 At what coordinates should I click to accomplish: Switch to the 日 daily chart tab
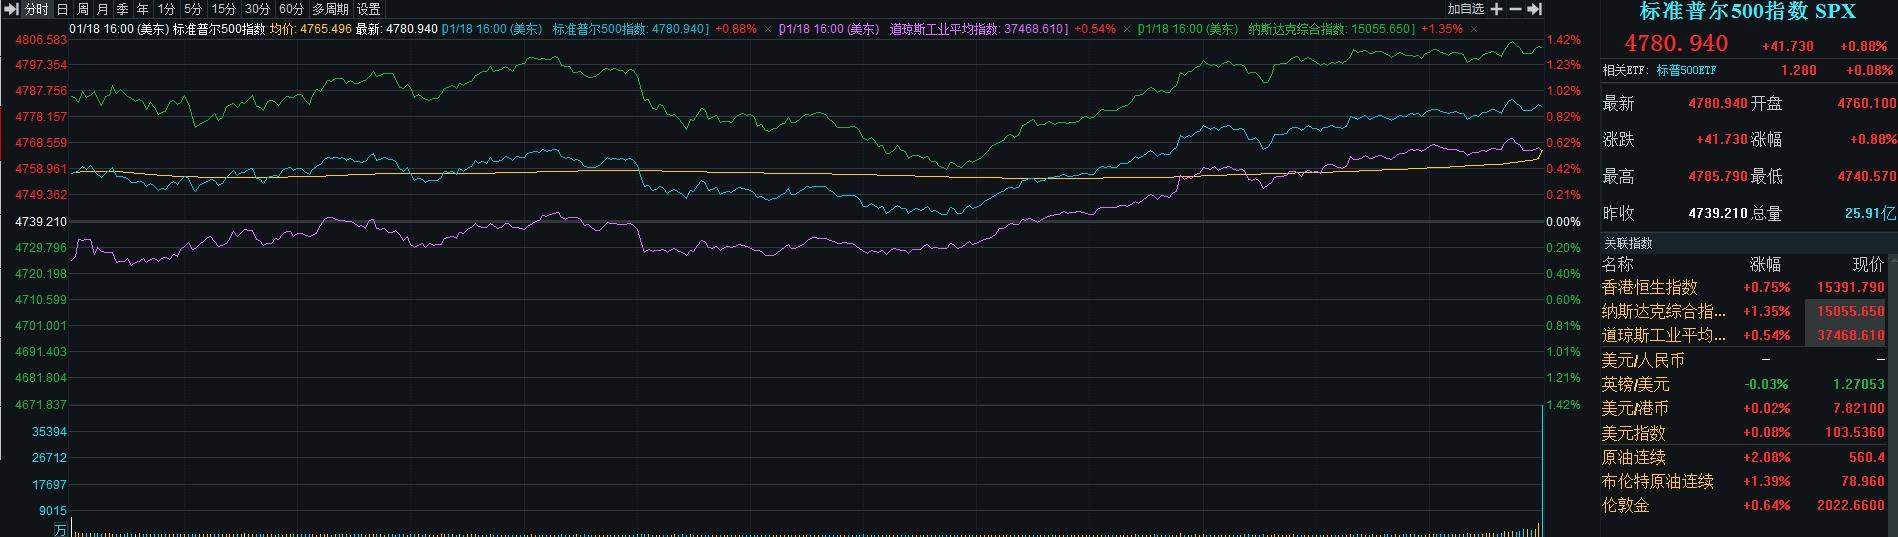coord(62,9)
